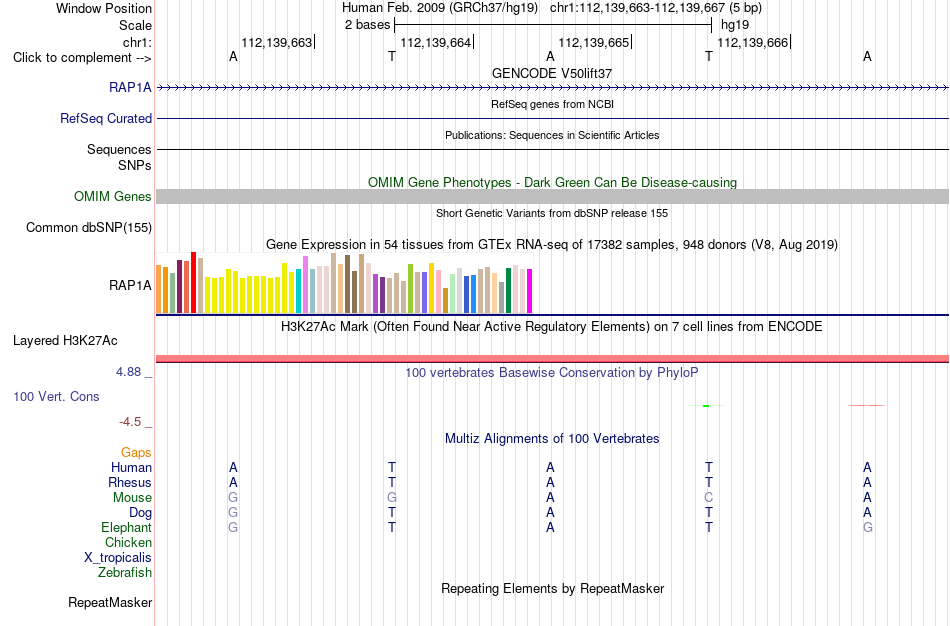Click the hg19 label beside scale bar
950x626 pixels.
click(735, 25)
